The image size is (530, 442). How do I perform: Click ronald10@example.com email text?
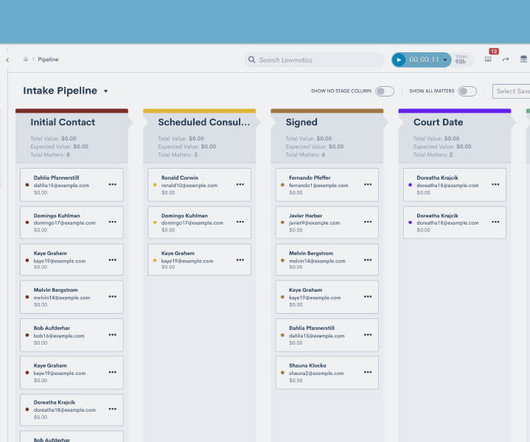pos(189,186)
